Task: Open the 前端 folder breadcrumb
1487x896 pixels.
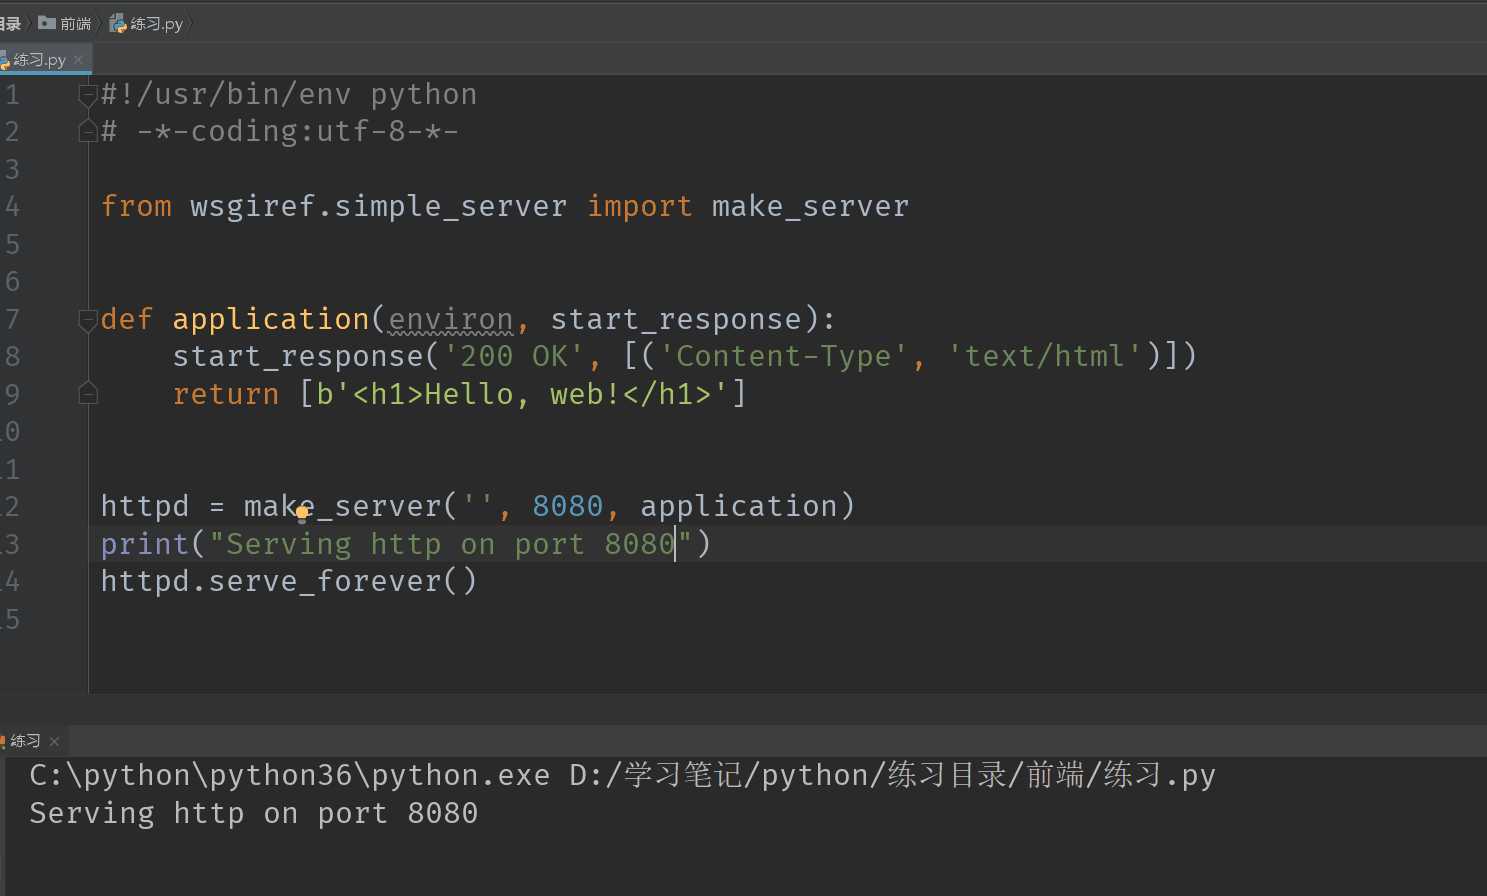Action: (76, 23)
